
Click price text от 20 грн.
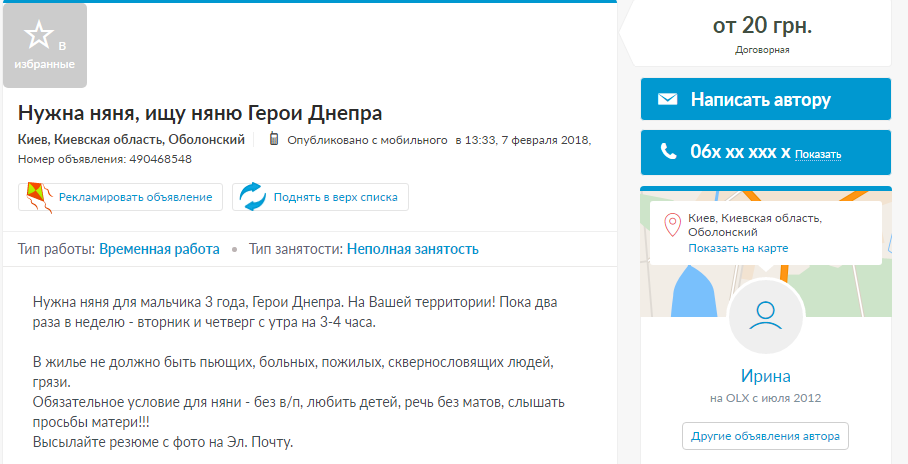pyautogui.click(x=762, y=26)
